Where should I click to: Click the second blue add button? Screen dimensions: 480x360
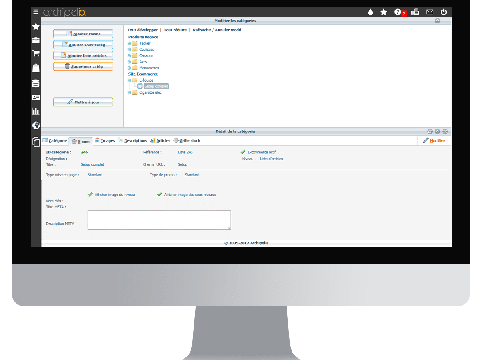pyautogui.click(x=83, y=44)
